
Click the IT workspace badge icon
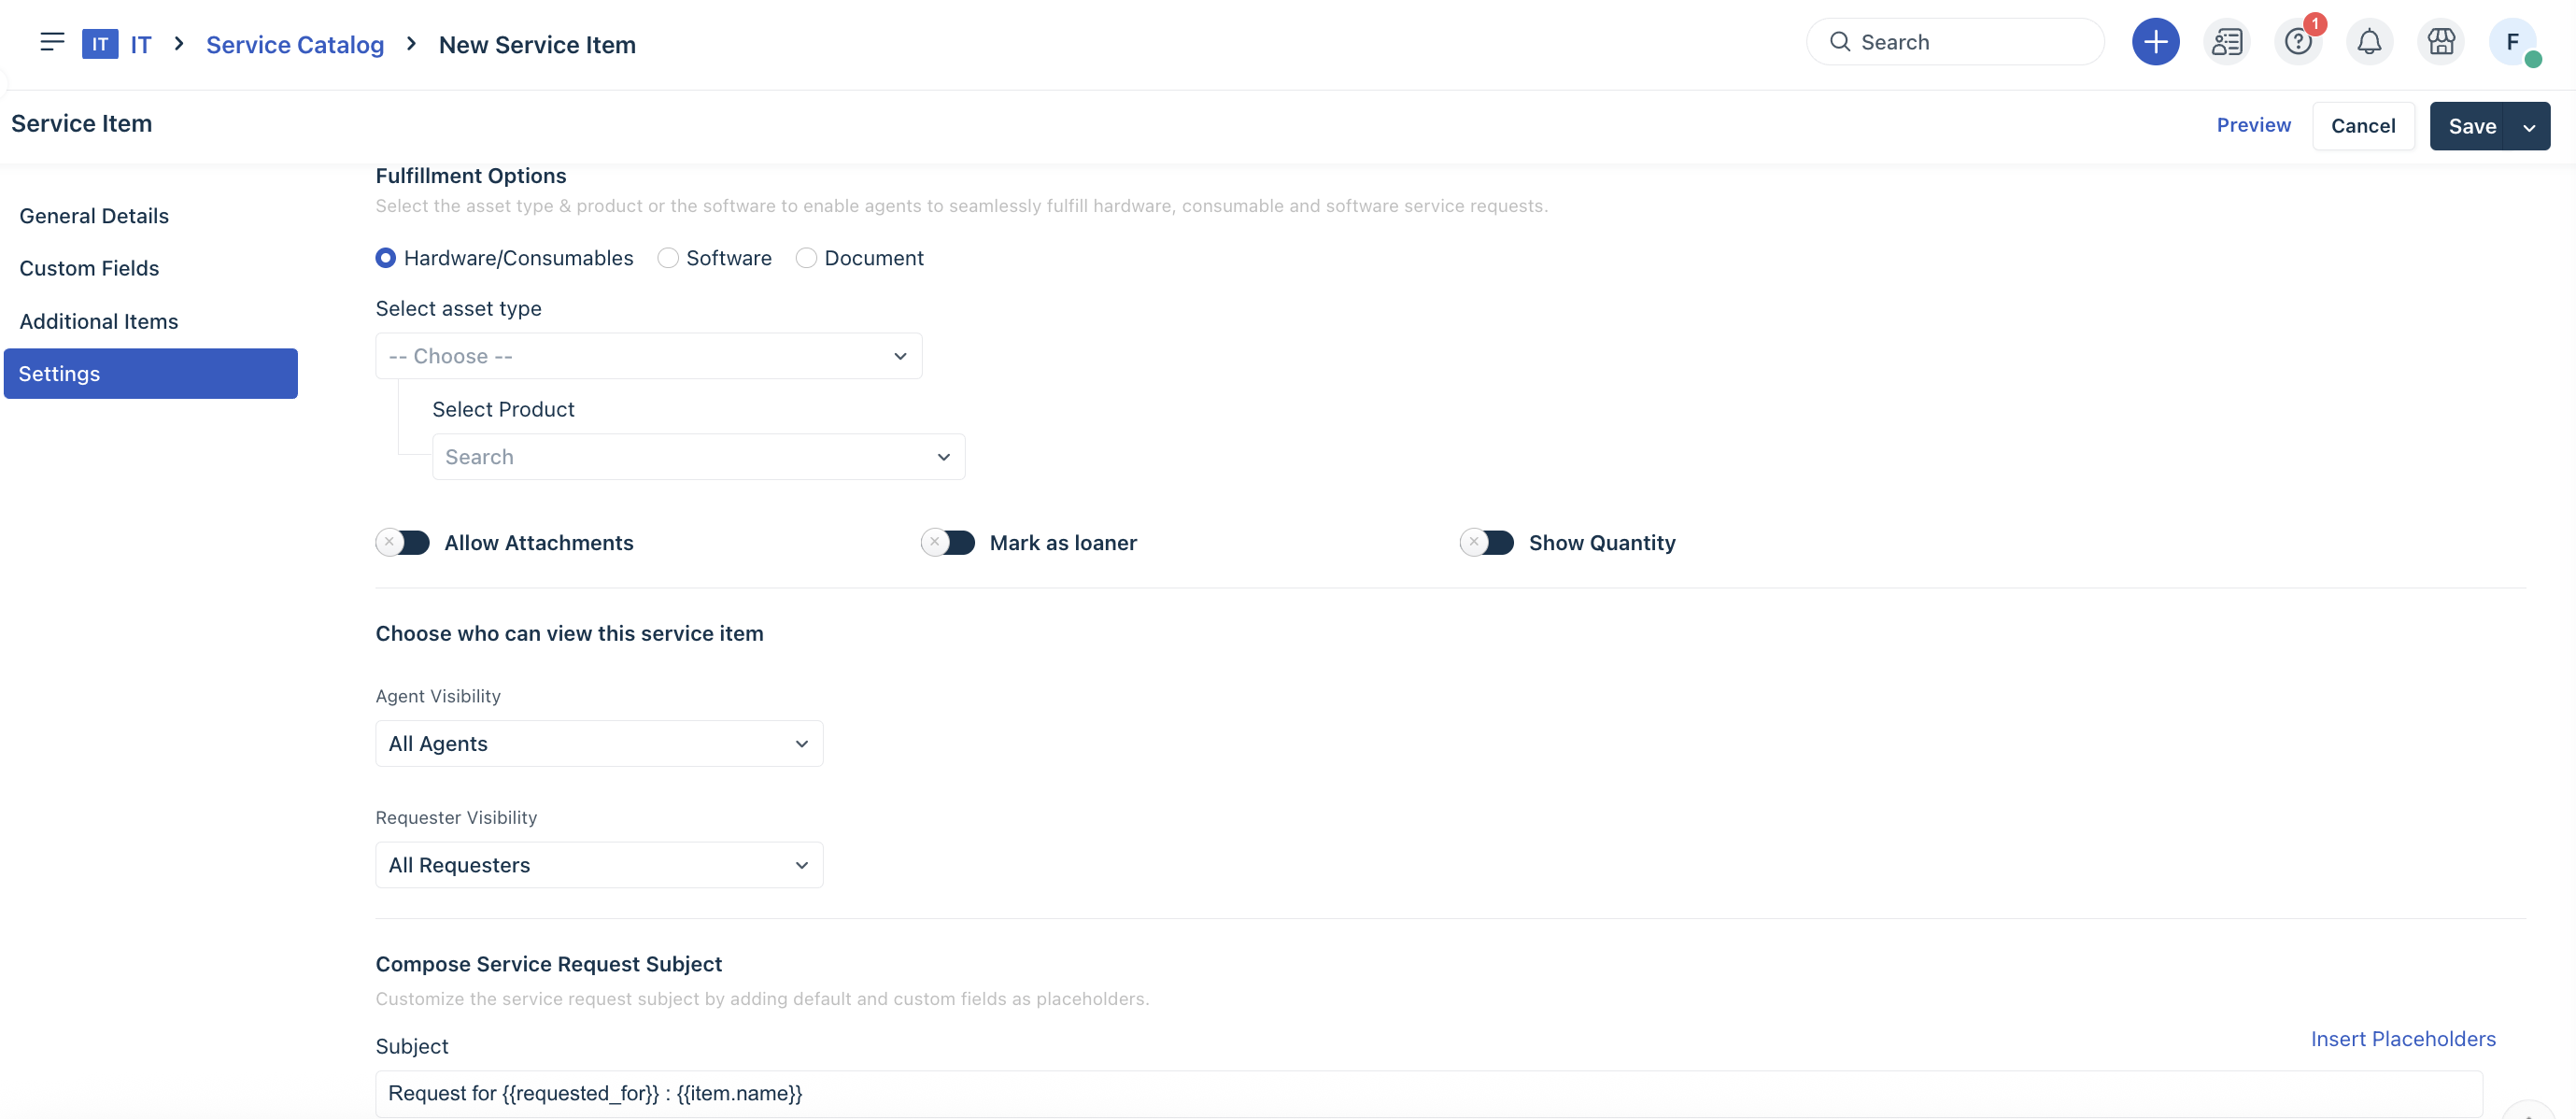(x=100, y=44)
